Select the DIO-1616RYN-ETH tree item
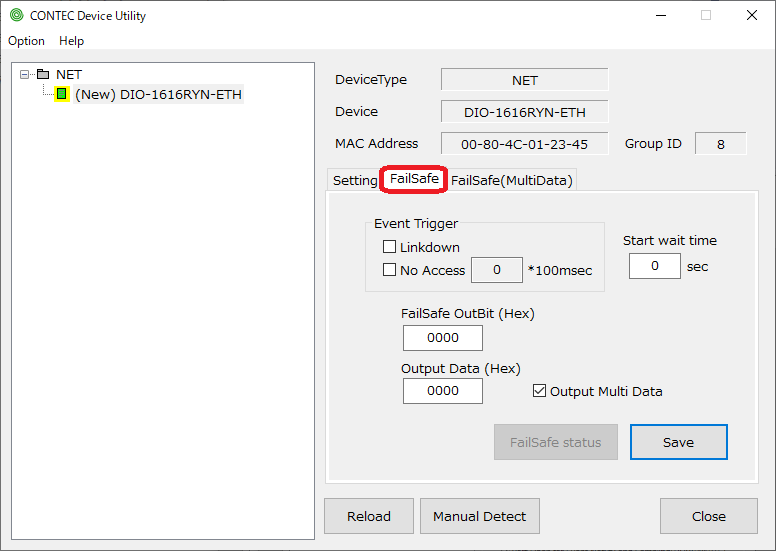776x551 pixels. pyautogui.click(x=158, y=94)
